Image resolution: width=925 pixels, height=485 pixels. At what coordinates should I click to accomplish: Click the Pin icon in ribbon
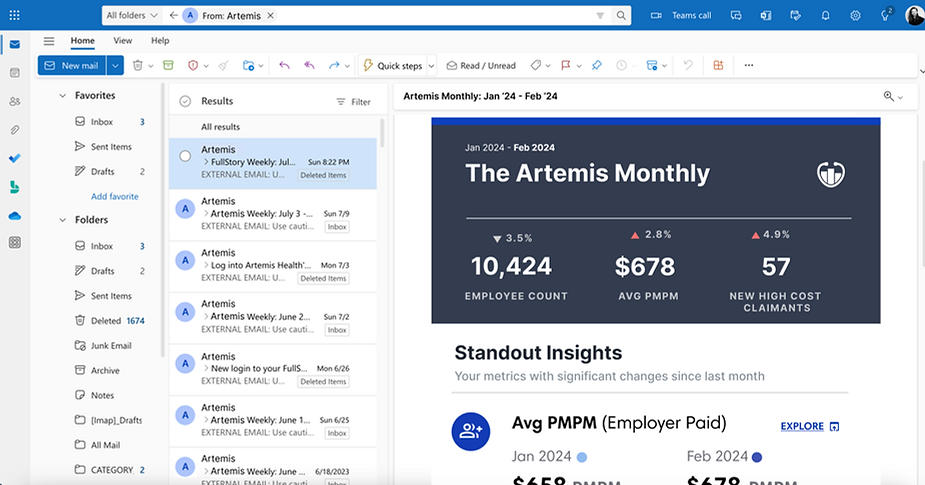coord(596,65)
